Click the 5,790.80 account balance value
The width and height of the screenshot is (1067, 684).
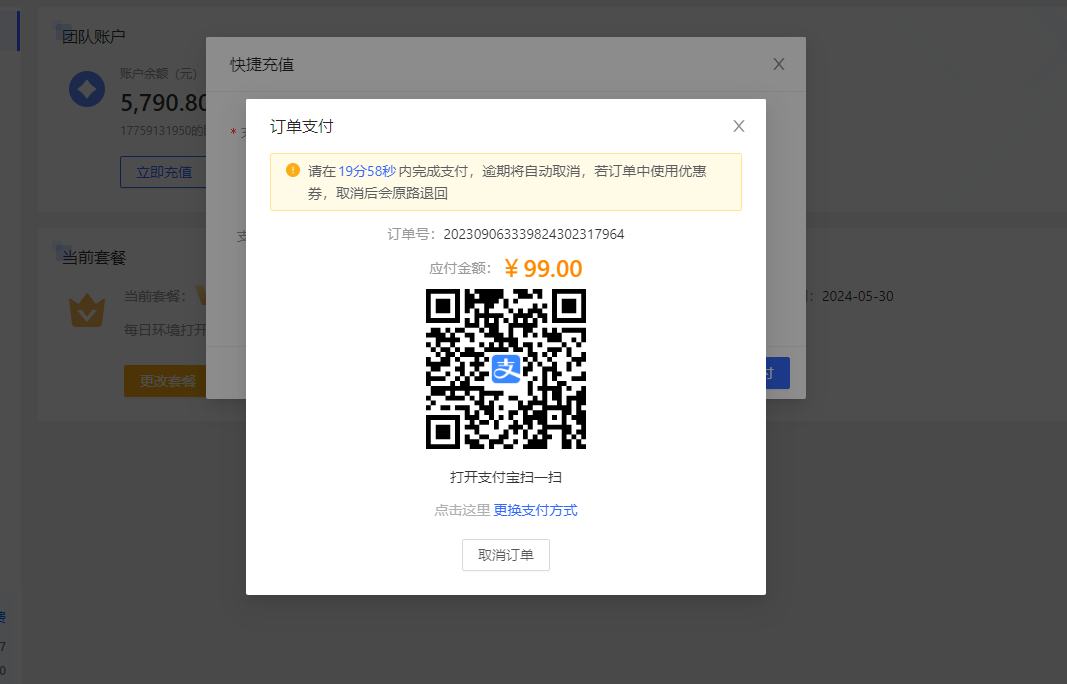(x=163, y=103)
